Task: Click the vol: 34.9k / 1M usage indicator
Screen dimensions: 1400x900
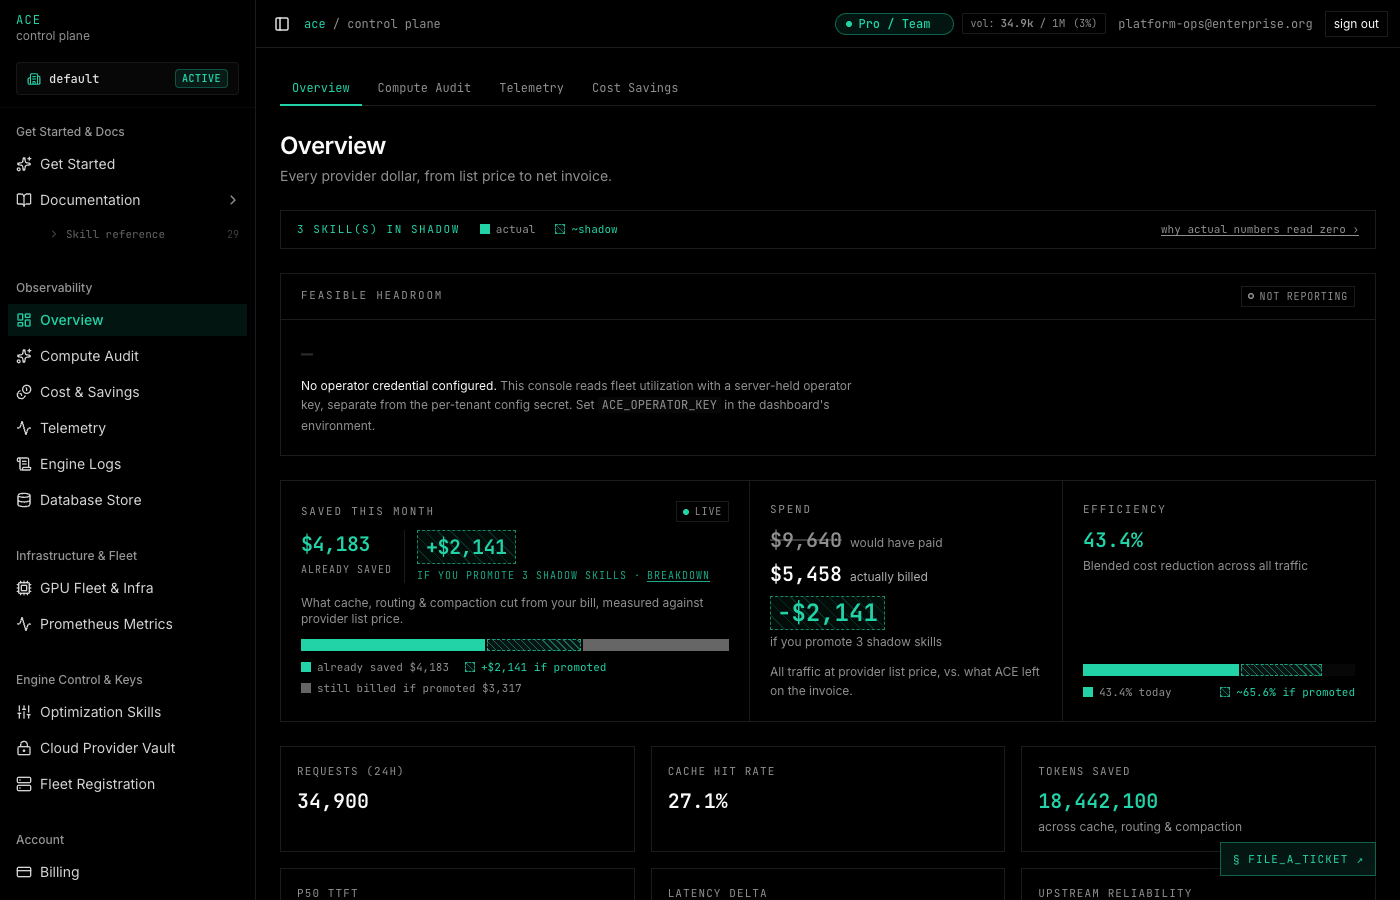Action: coord(1033,24)
